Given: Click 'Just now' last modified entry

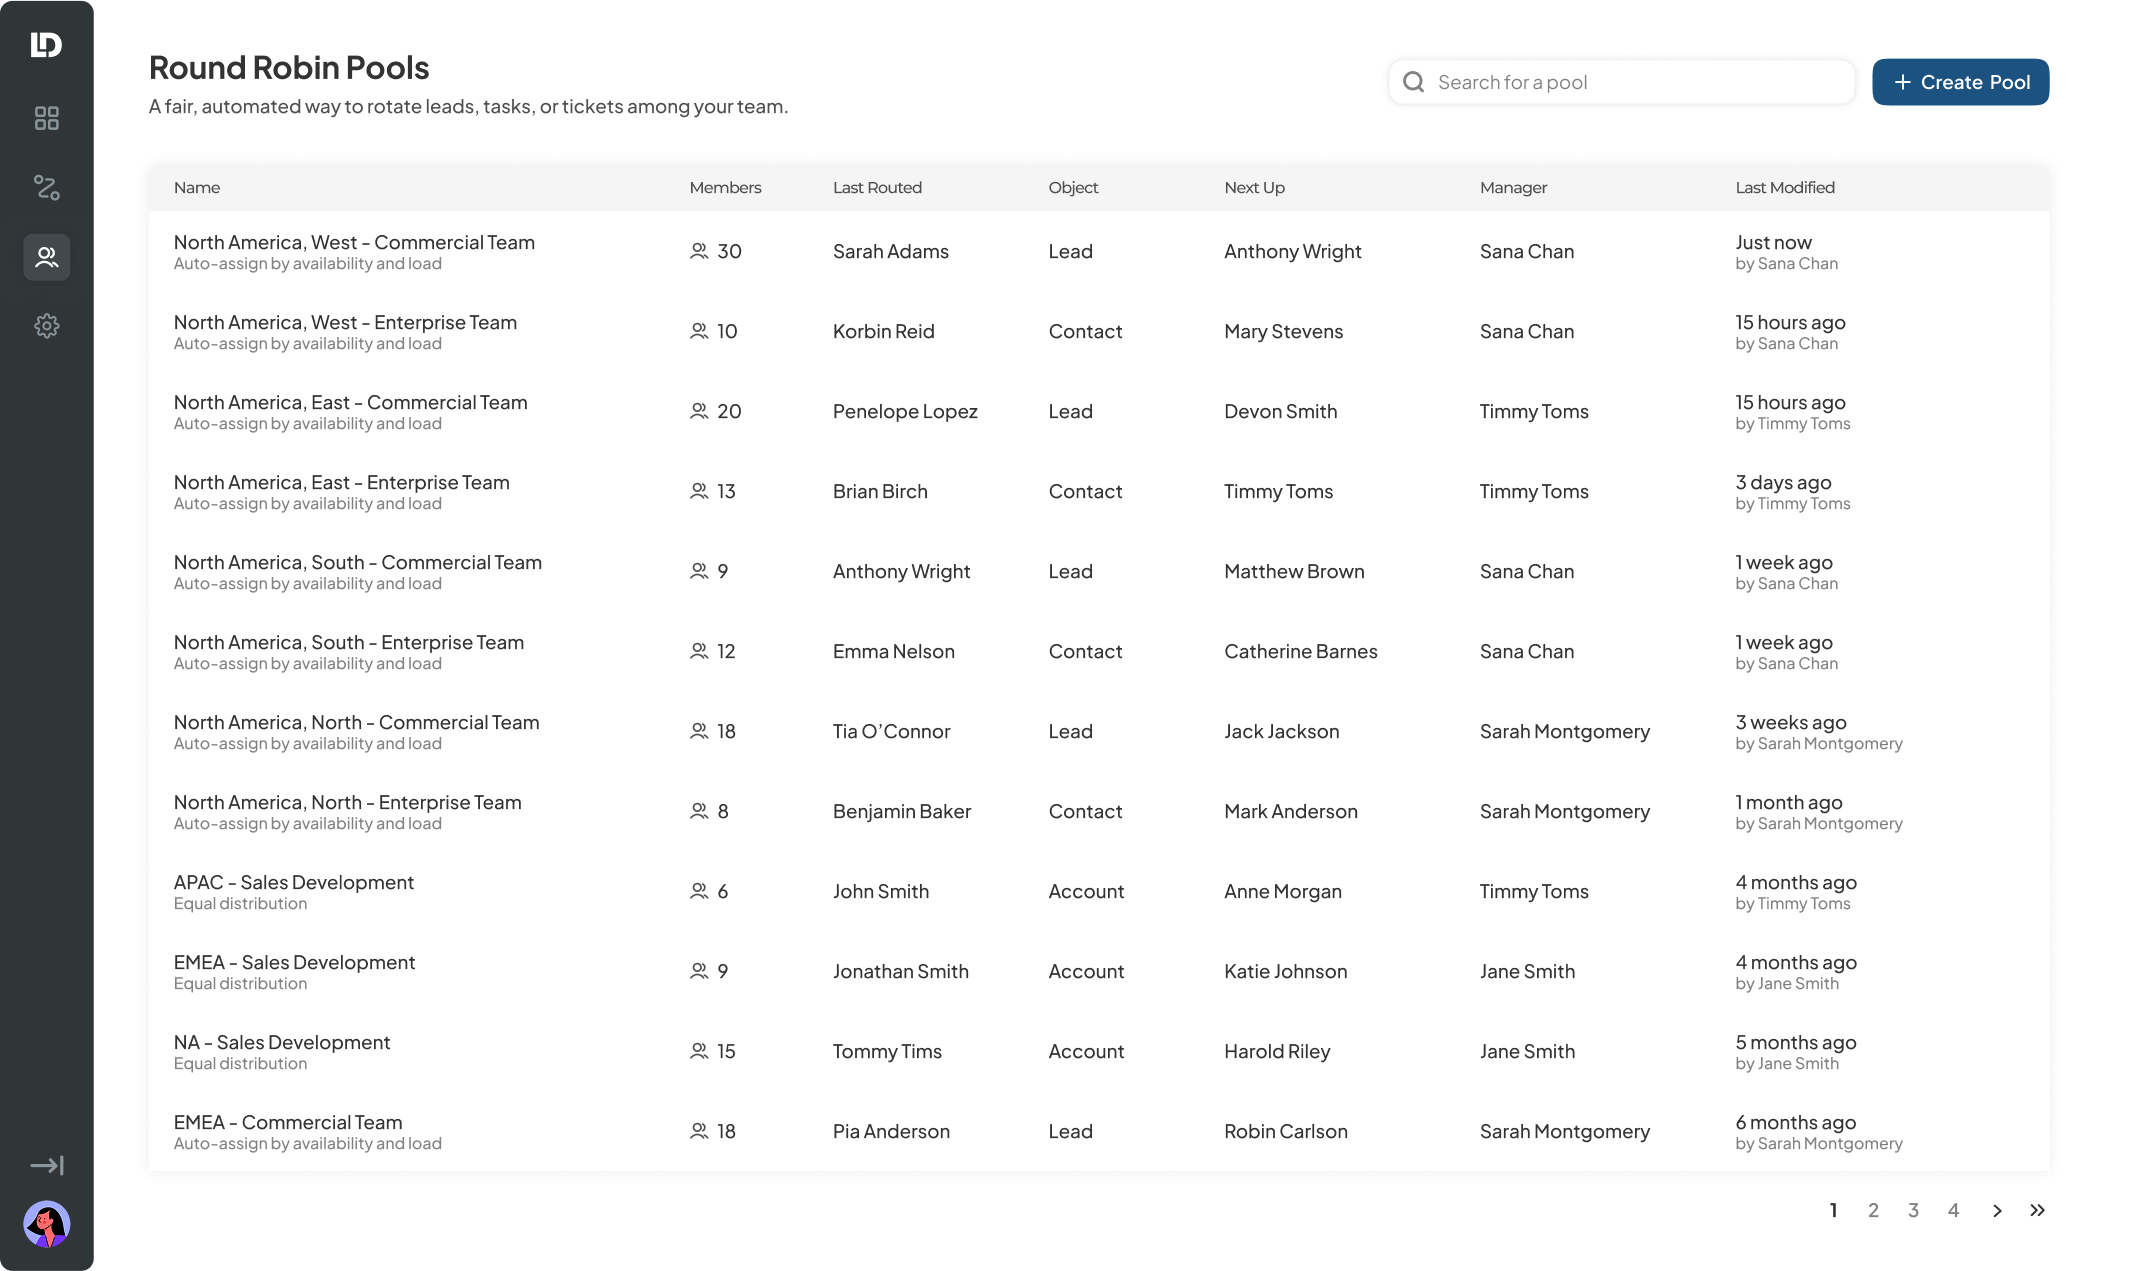Looking at the screenshot, I should (1773, 243).
